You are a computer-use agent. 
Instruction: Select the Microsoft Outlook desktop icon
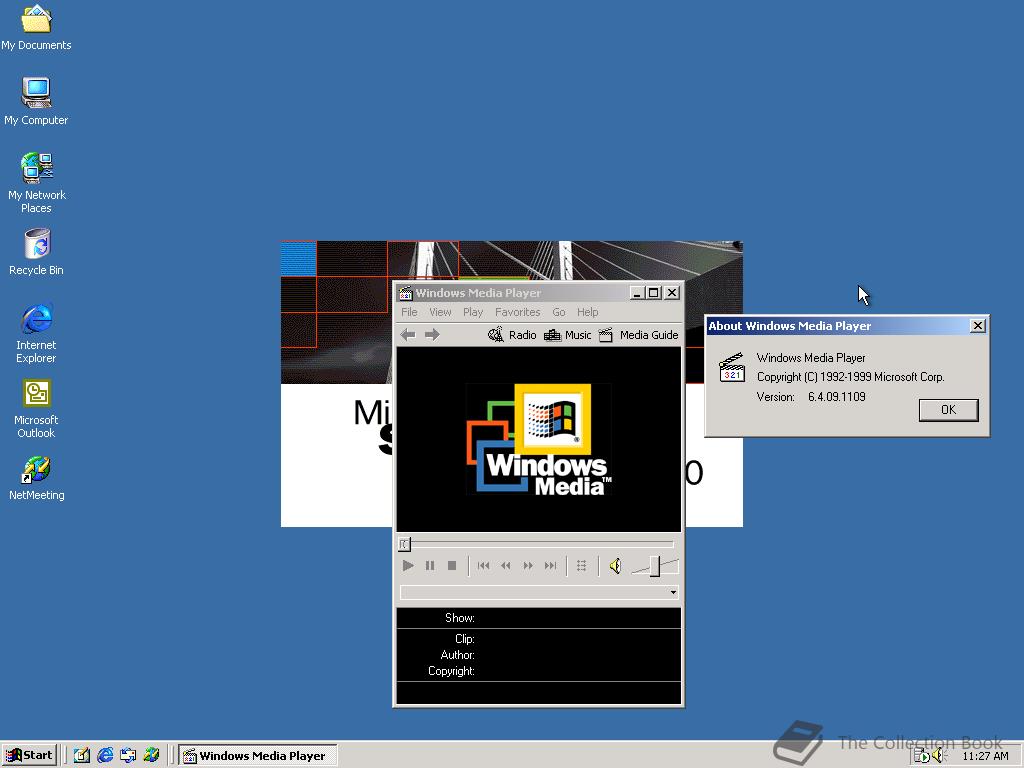click(x=37, y=409)
